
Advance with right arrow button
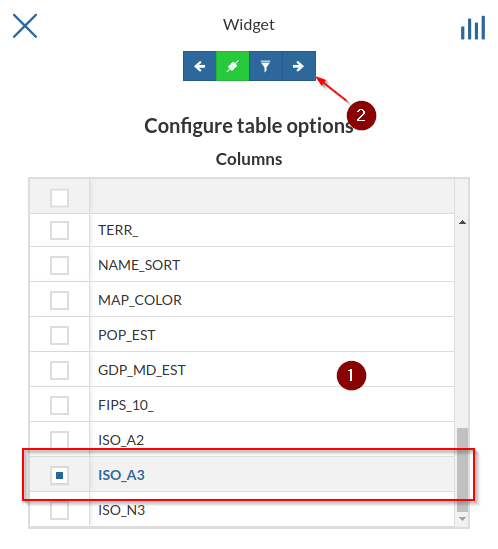click(299, 66)
